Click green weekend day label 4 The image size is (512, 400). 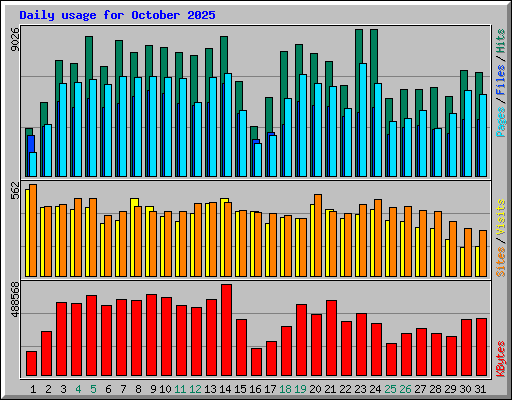coord(78,389)
